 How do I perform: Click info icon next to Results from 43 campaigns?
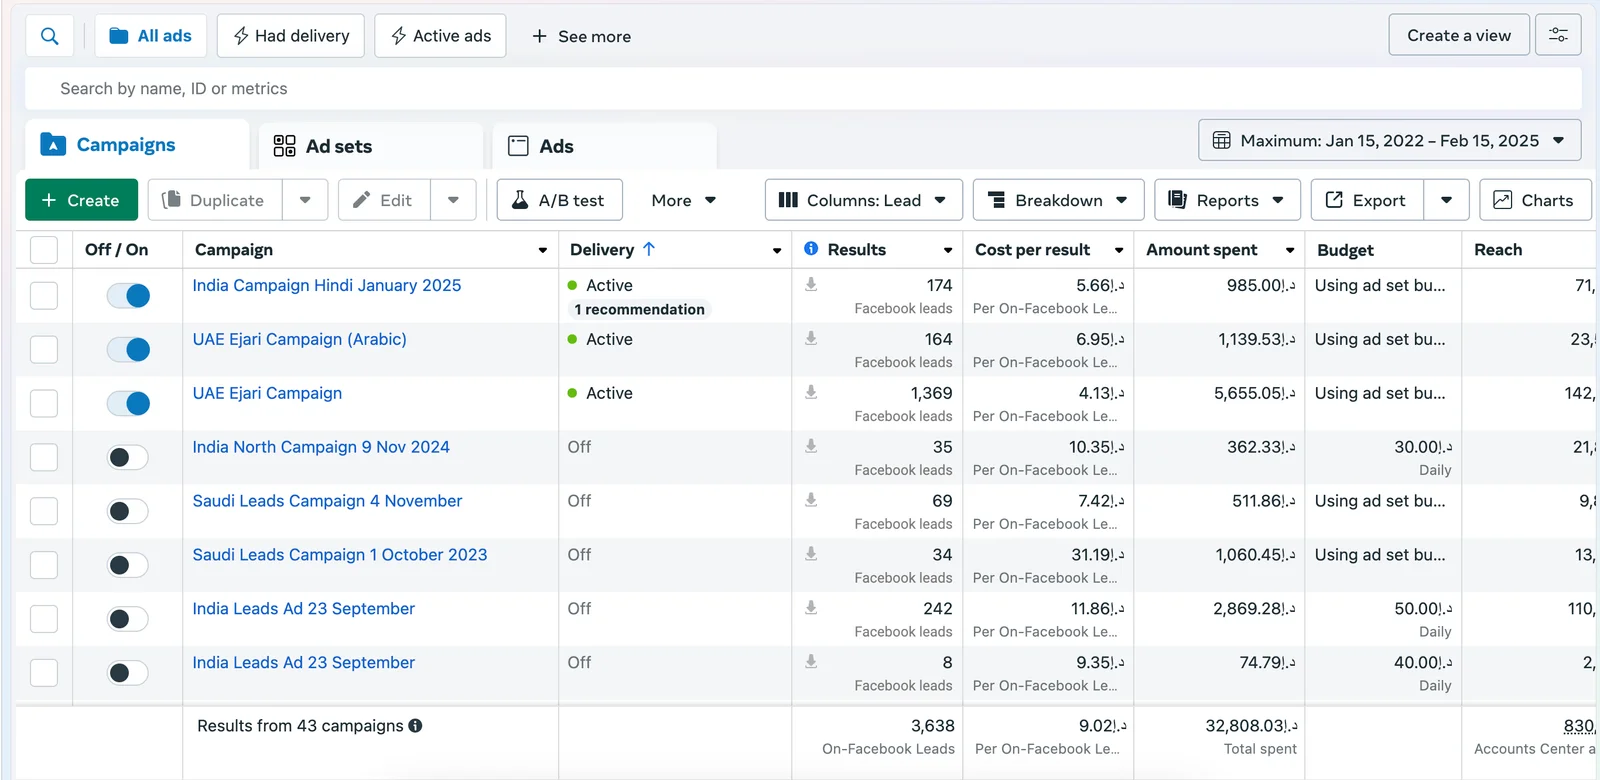coord(415,726)
